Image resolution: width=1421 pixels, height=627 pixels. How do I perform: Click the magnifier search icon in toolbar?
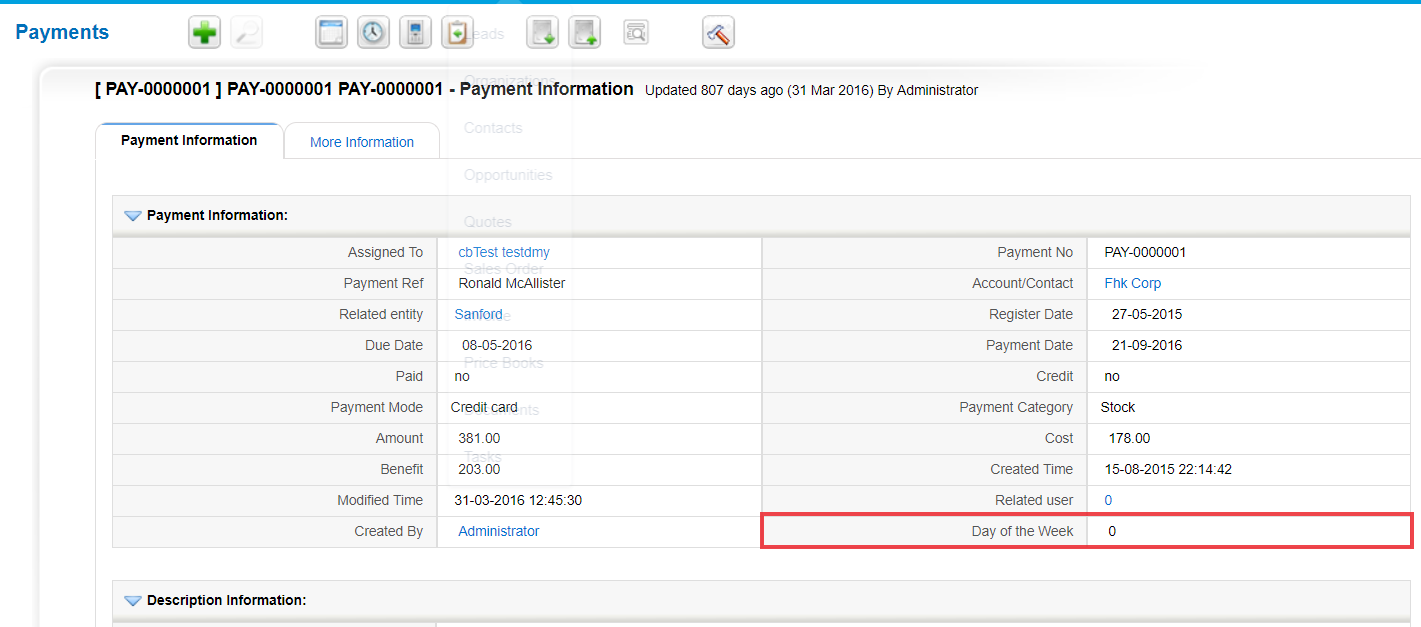pos(246,33)
